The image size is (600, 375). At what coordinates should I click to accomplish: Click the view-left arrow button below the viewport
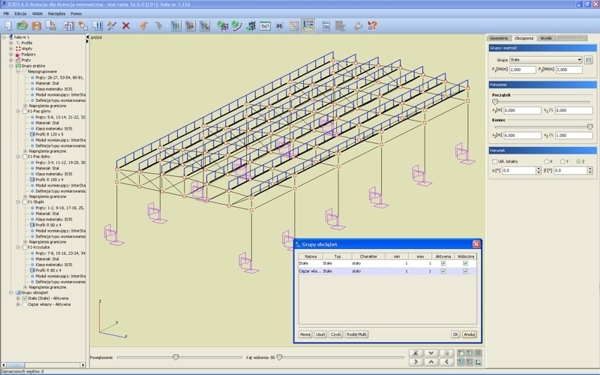coord(447,362)
